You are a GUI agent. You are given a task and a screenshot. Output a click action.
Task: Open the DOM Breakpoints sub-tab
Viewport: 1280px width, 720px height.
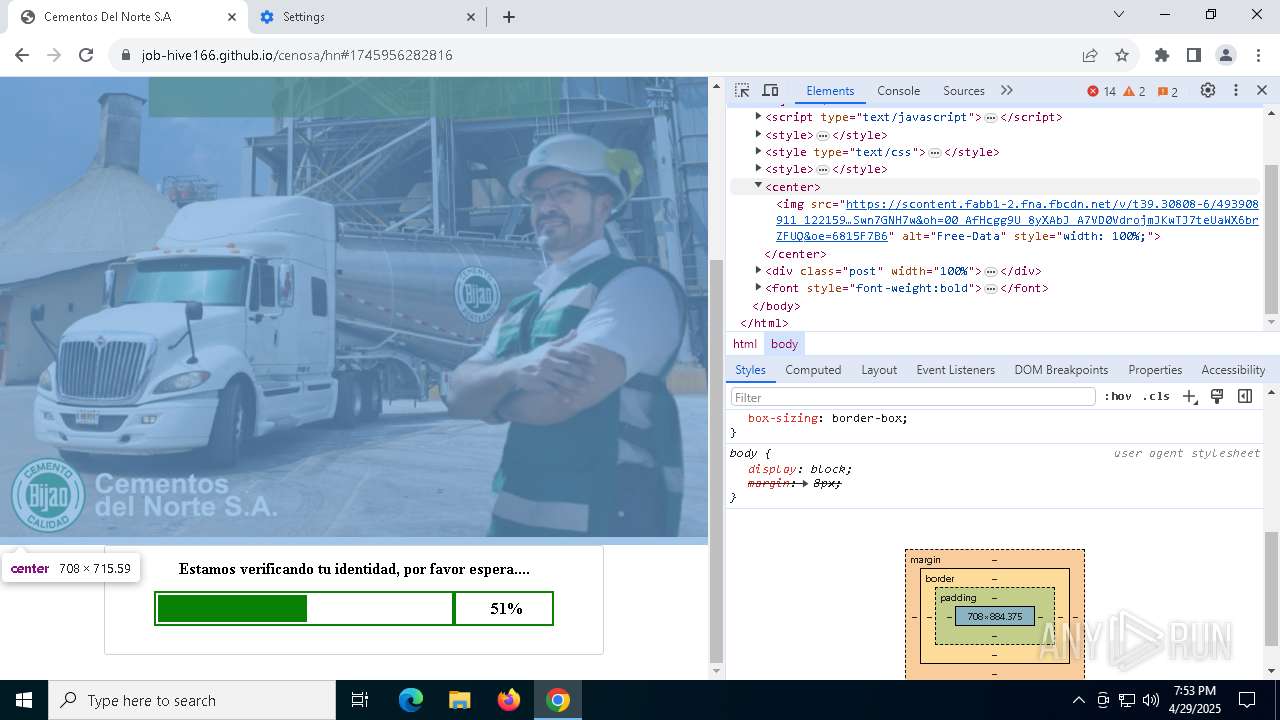pos(1061,370)
